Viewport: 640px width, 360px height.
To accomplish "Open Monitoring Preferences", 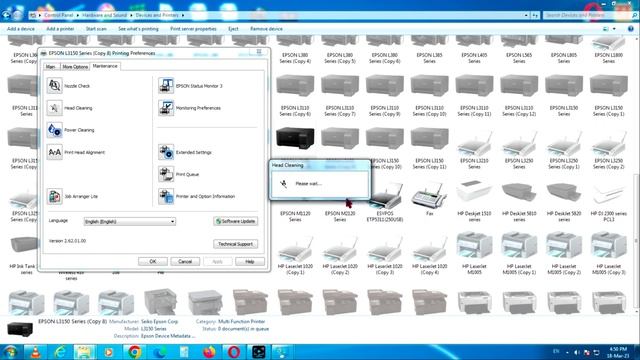I will (x=166, y=108).
